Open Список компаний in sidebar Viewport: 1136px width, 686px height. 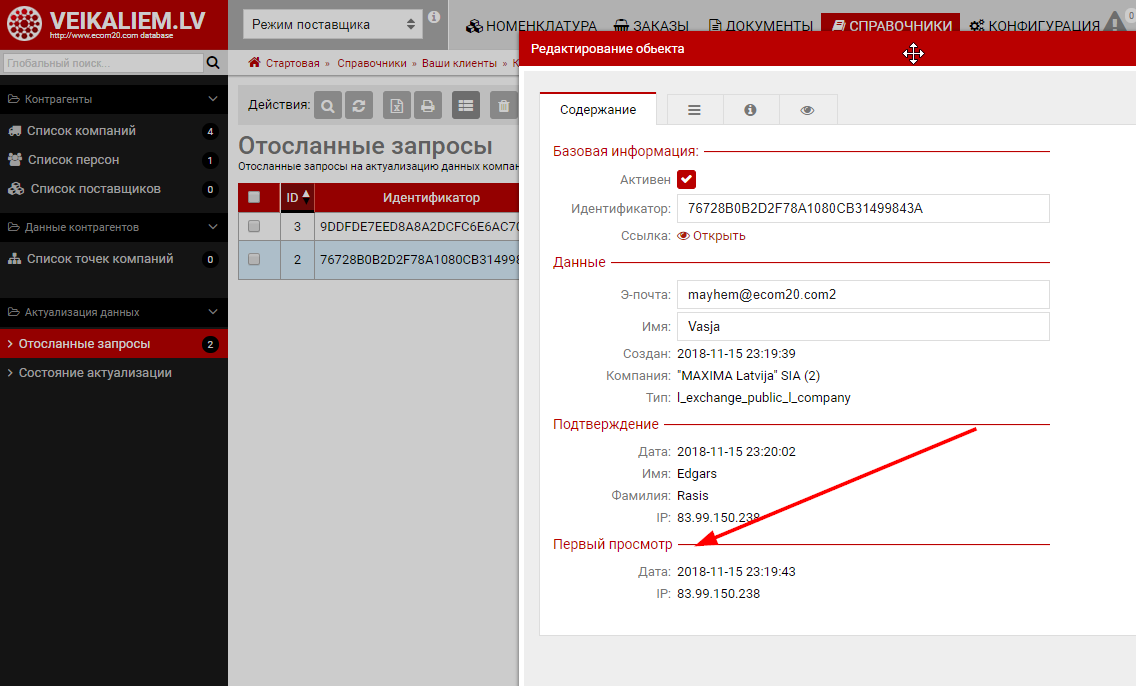81,131
